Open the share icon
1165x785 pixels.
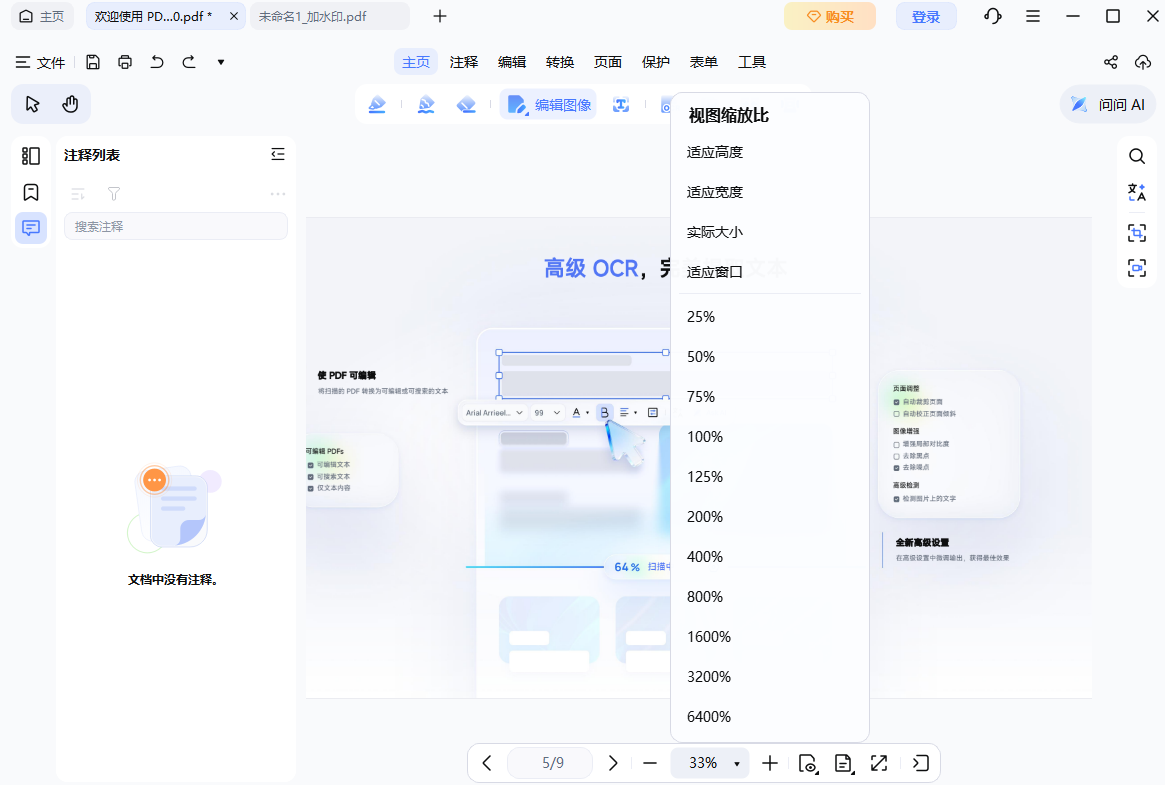pyautogui.click(x=1111, y=62)
